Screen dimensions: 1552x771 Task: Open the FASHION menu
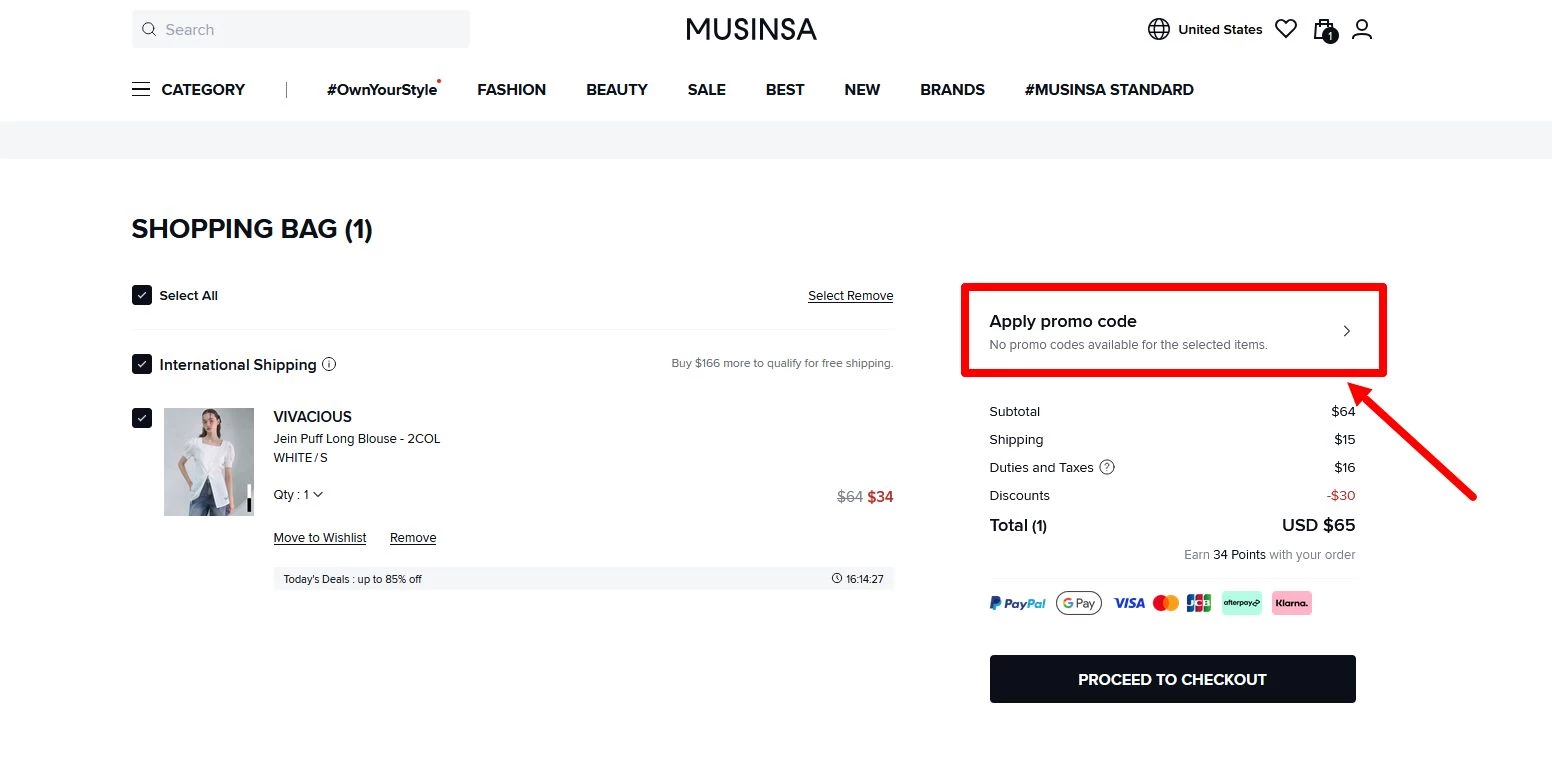pyautogui.click(x=511, y=89)
